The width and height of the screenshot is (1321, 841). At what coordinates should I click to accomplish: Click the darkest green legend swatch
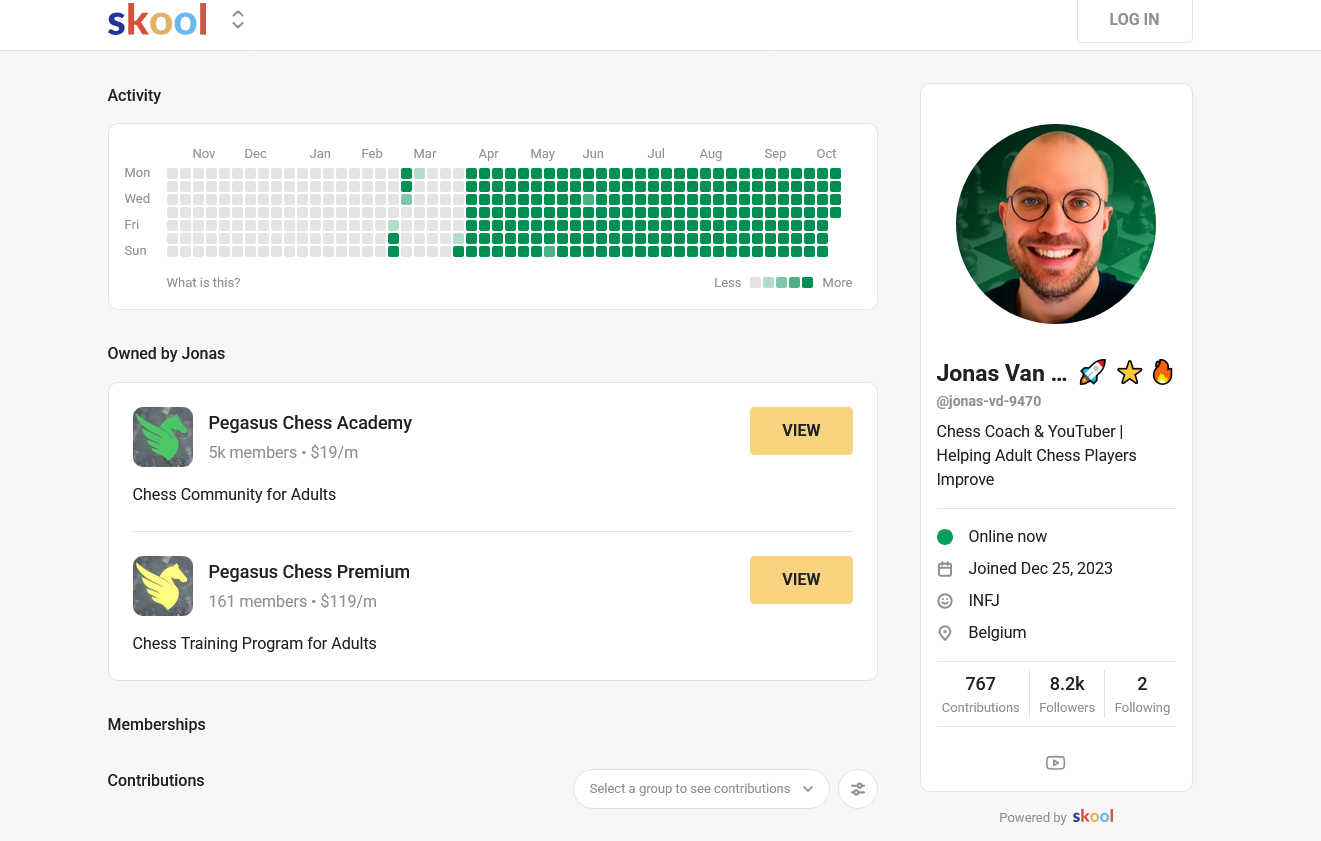coord(808,283)
